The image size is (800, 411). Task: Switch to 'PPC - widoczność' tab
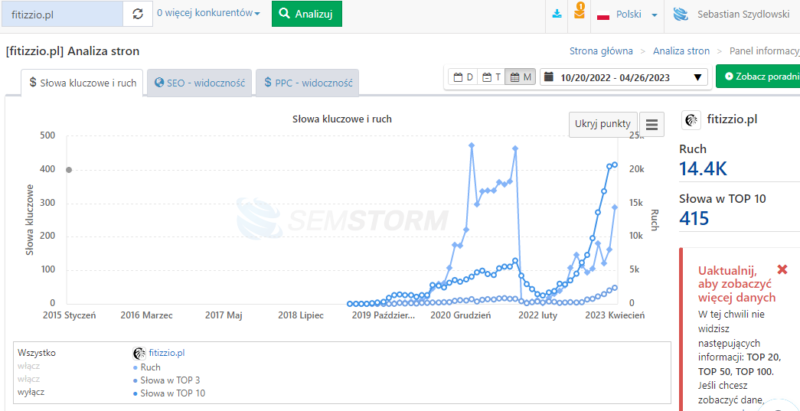tap(307, 83)
